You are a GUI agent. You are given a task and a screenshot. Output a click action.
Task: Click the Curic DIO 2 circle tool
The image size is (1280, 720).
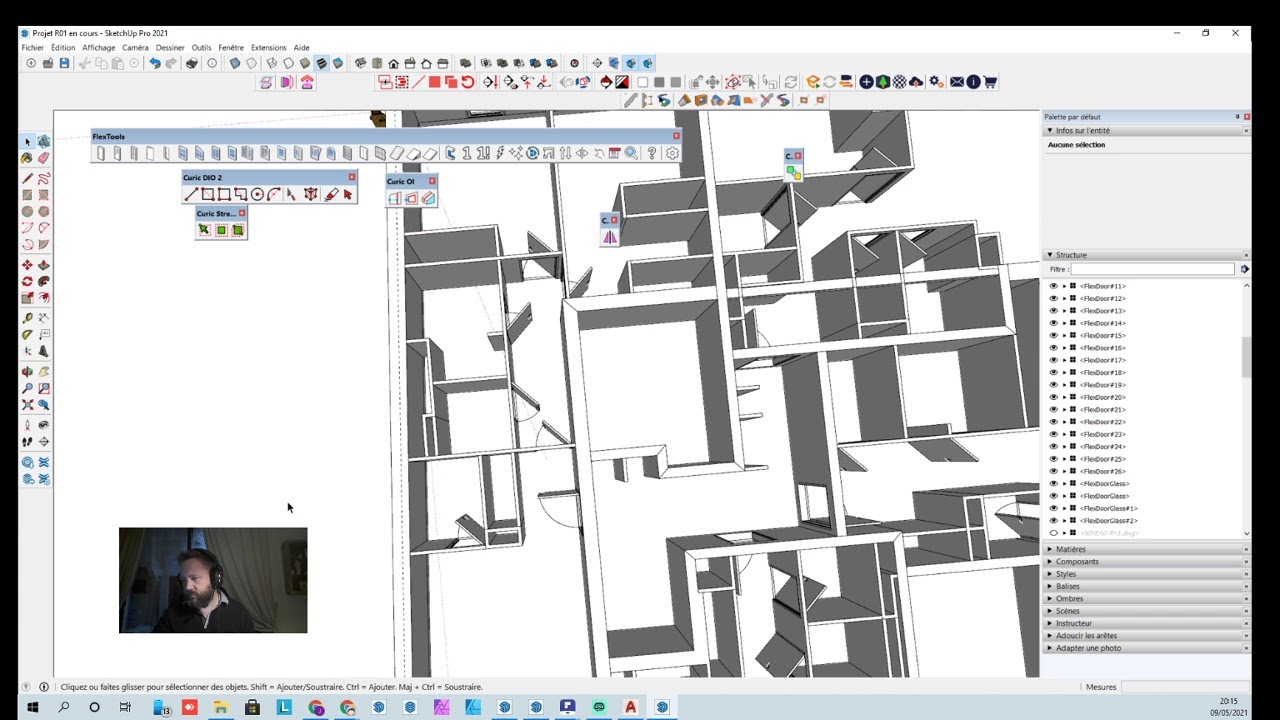pos(257,194)
